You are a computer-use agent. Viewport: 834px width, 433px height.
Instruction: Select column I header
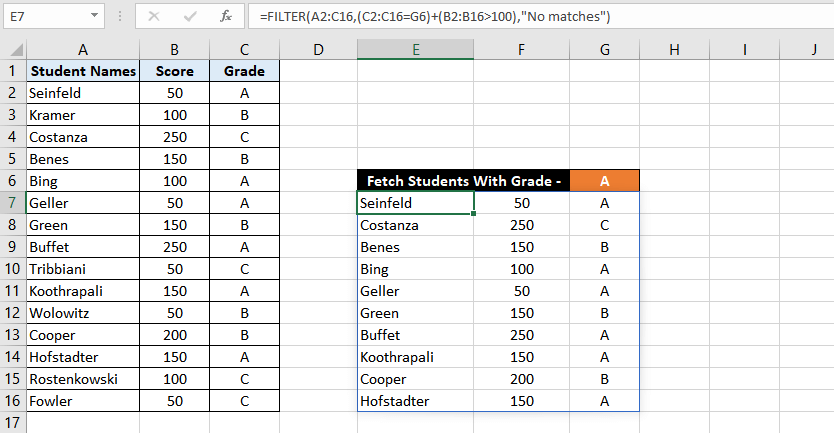[745, 50]
